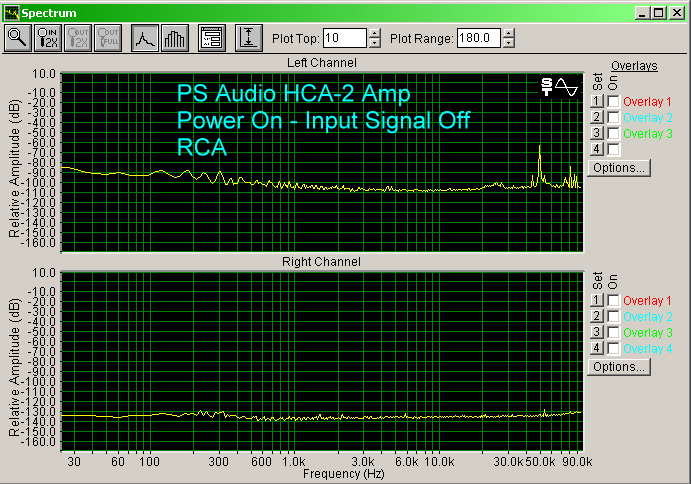Click the sine wave icon in left plot

(x=567, y=87)
